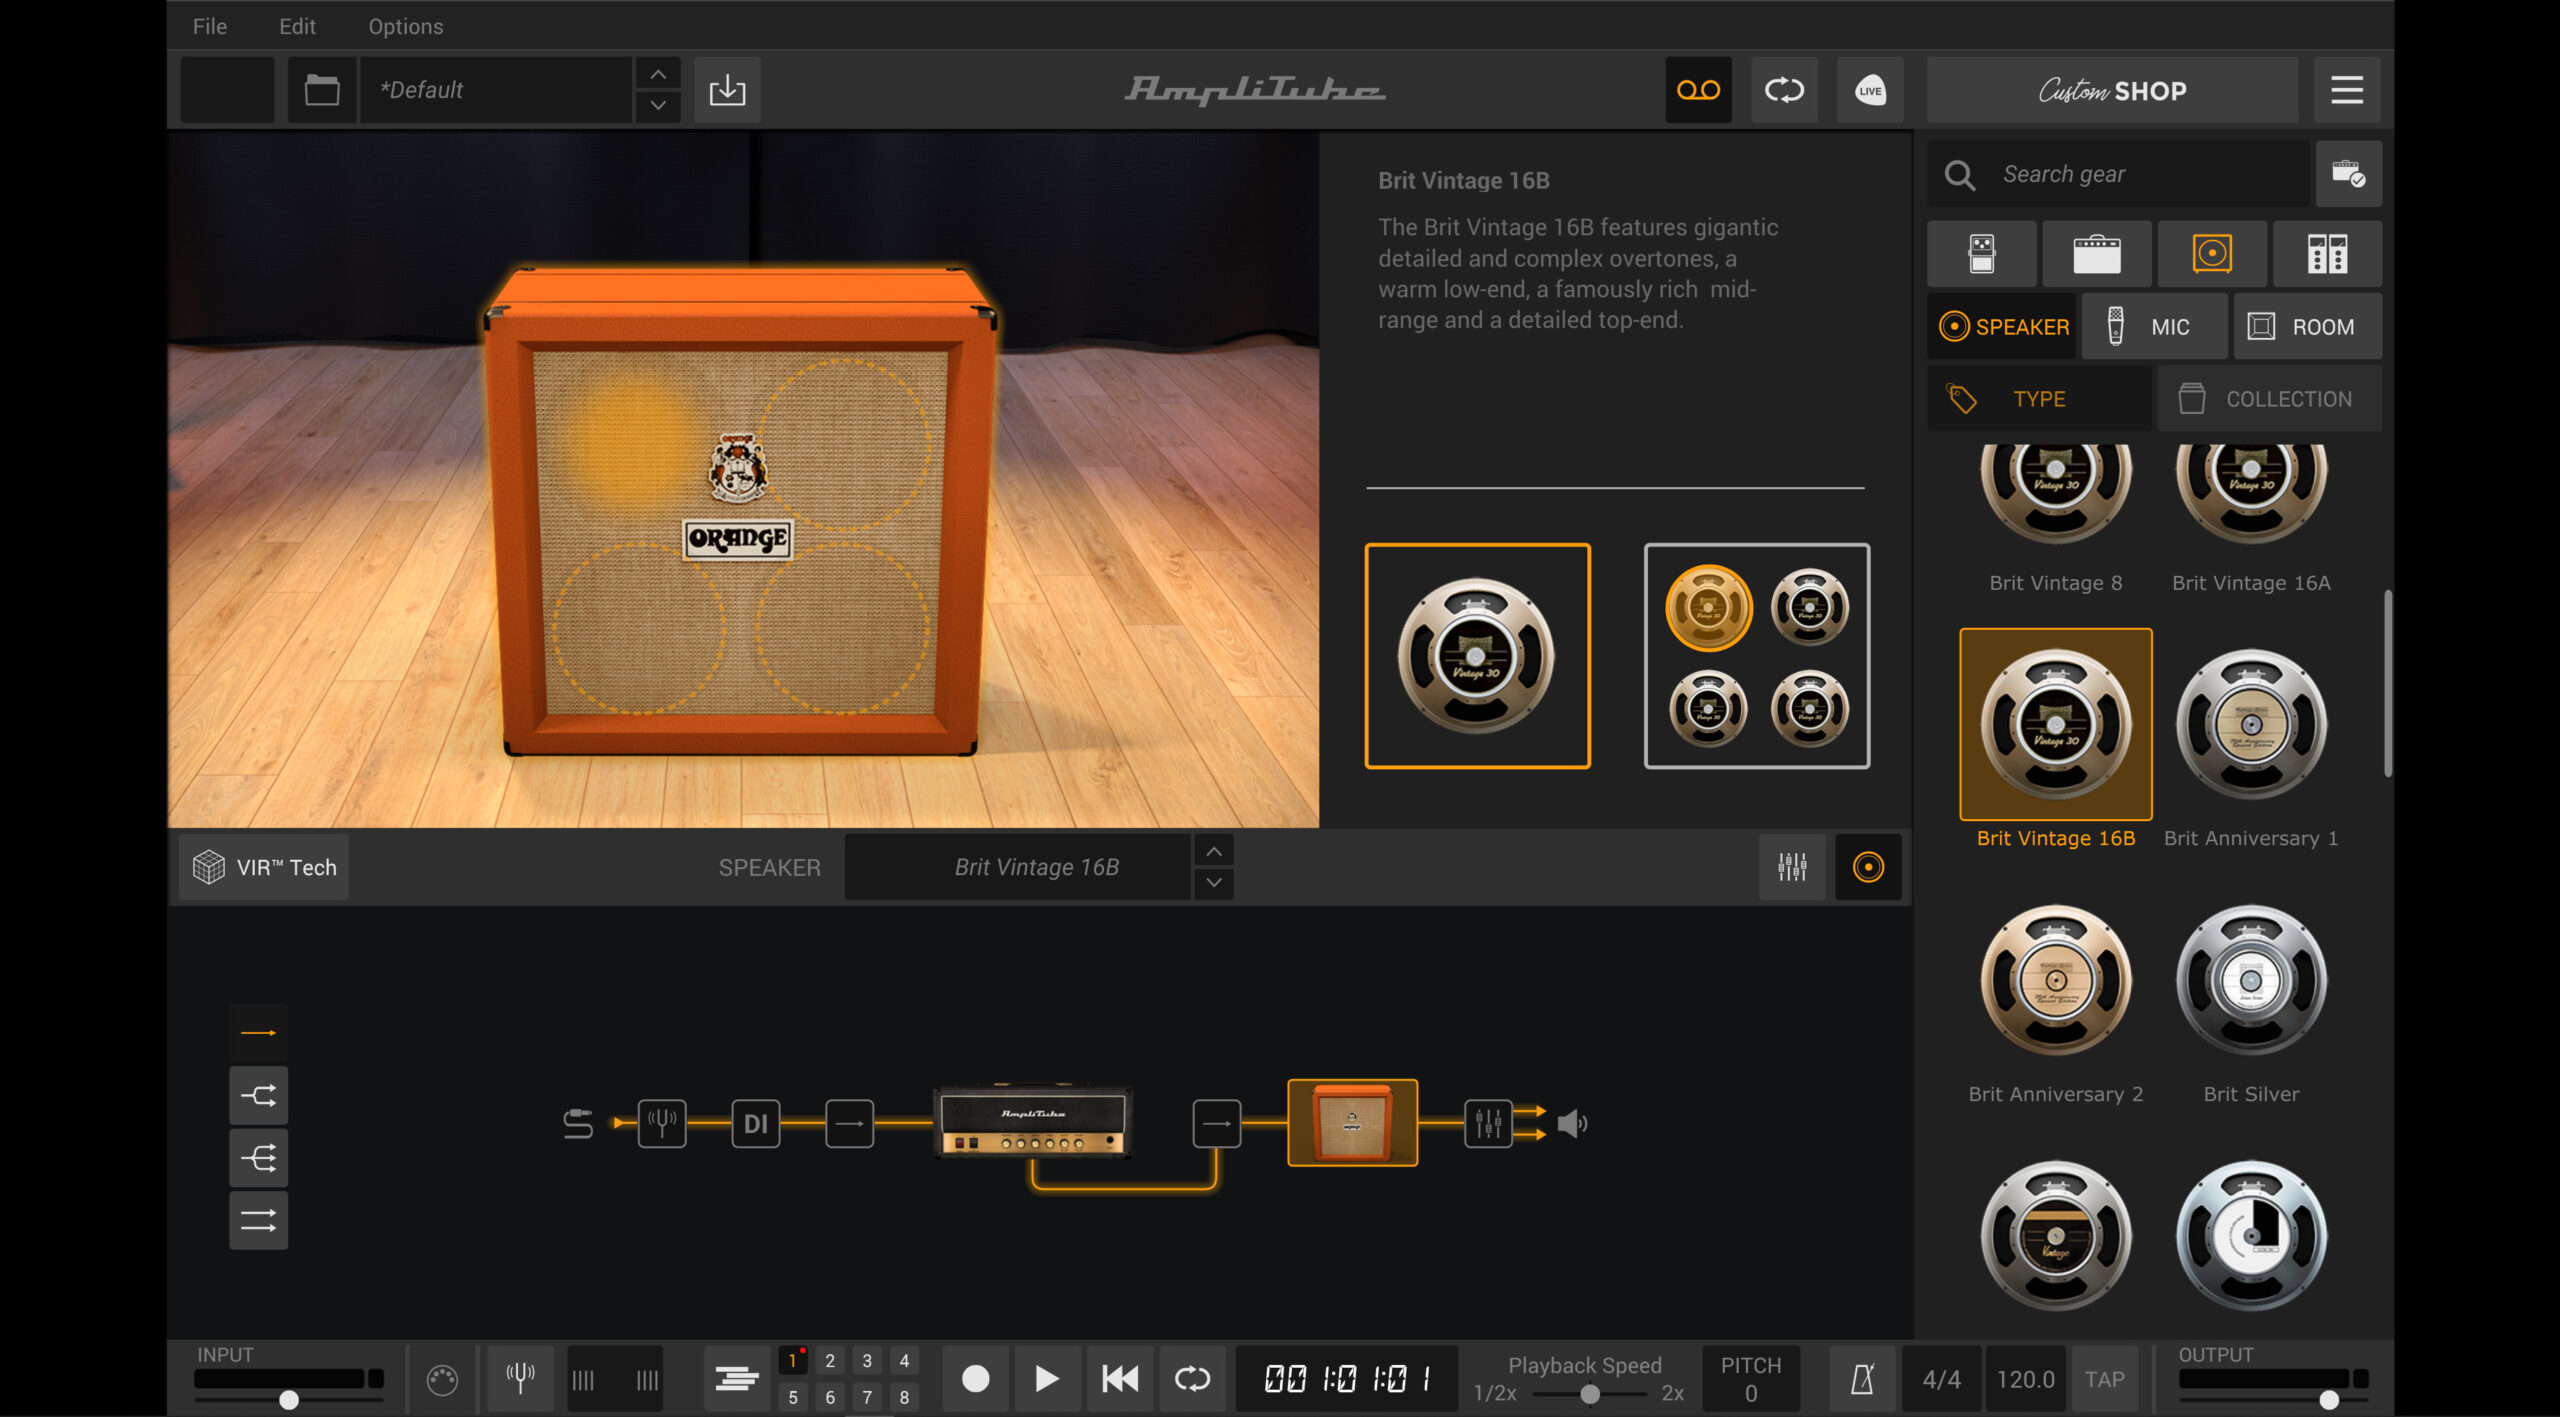Open the Edit menu
The width and height of the screenshot is (2560, 1417).
(x=297, y=26)
